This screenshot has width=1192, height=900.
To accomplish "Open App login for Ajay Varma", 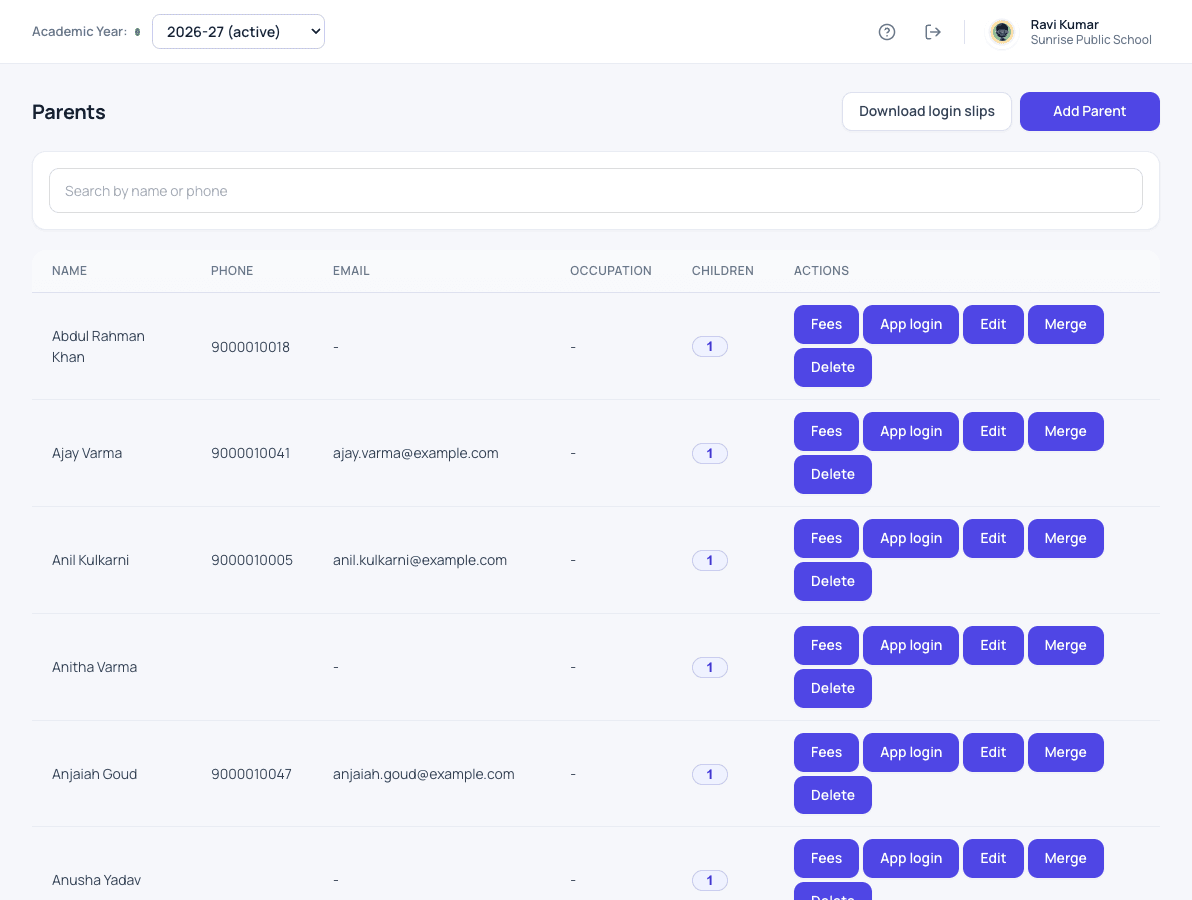I will pos(911,432).
